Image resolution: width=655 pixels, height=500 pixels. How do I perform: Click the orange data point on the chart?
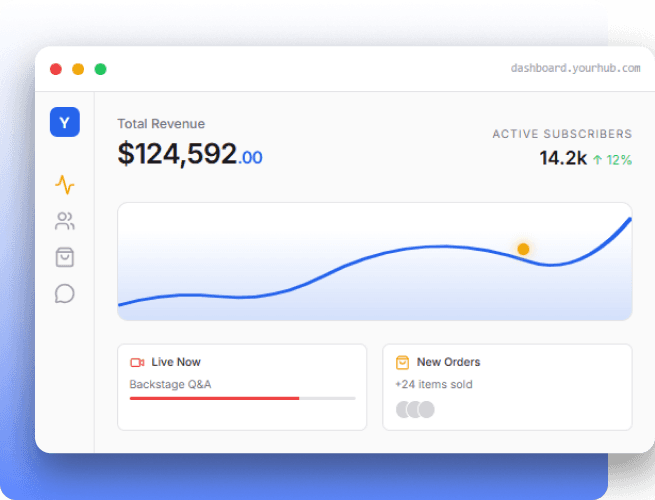tap(523, 248)
